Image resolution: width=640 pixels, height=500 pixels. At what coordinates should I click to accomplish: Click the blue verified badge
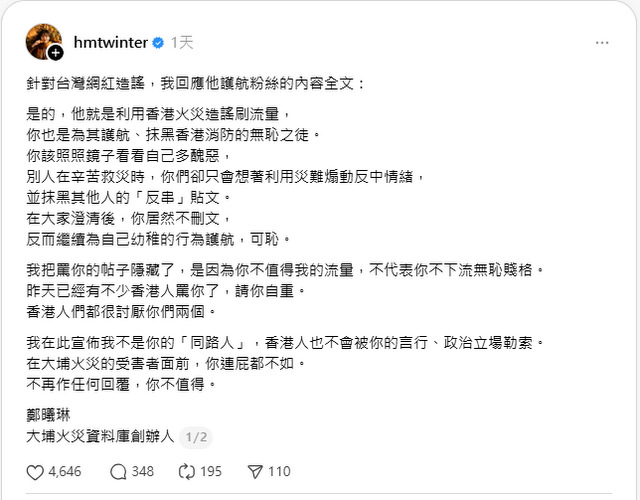click(157, 43)
